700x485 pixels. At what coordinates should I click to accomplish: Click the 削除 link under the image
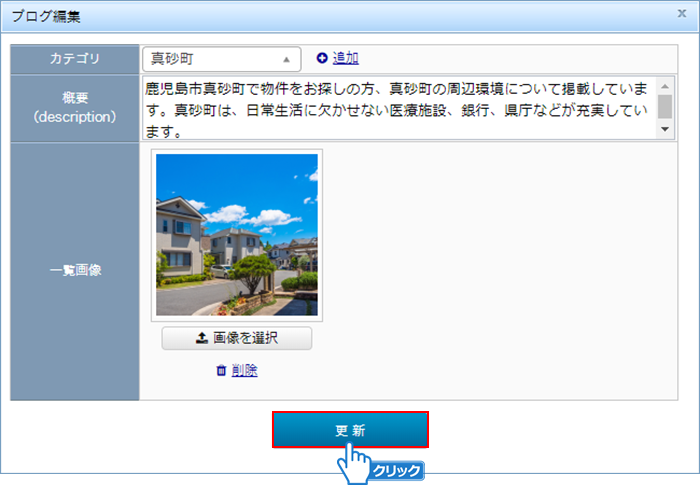point(244,371)
